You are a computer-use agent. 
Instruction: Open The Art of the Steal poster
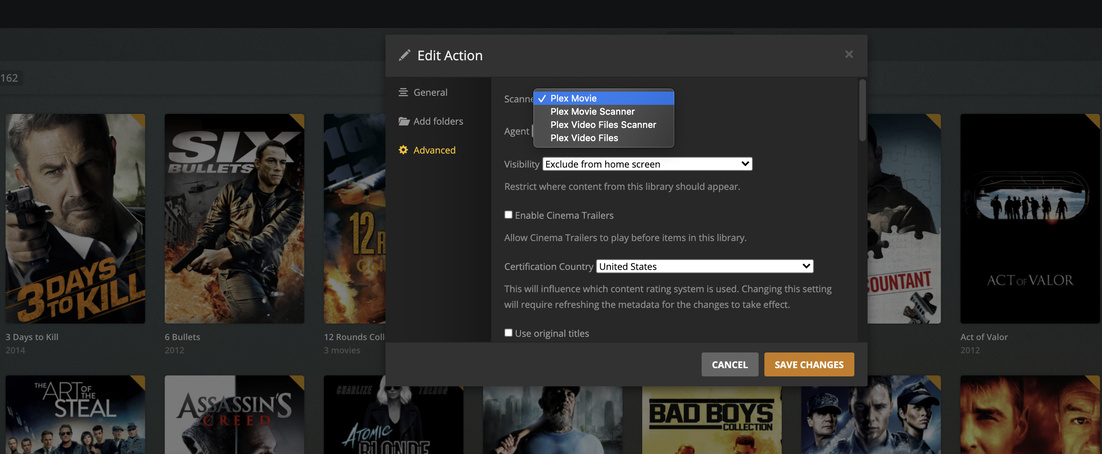(75, 415)
